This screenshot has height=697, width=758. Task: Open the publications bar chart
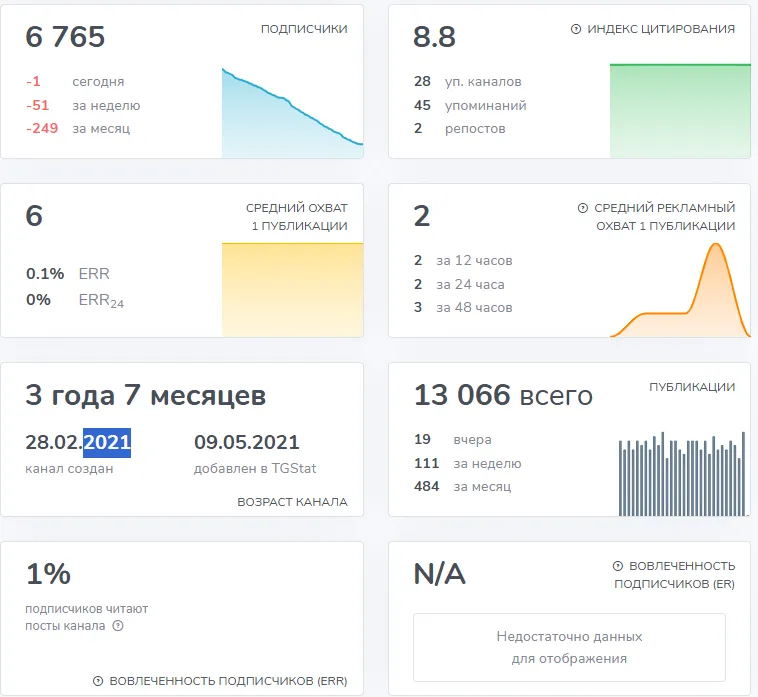682,474
